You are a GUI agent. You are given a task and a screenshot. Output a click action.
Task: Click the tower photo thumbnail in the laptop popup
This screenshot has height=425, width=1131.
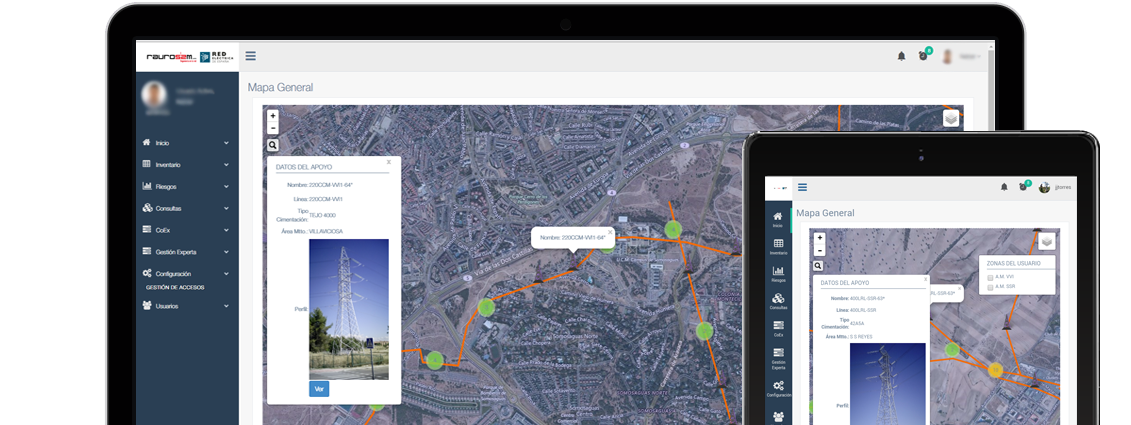pos(349,309)
